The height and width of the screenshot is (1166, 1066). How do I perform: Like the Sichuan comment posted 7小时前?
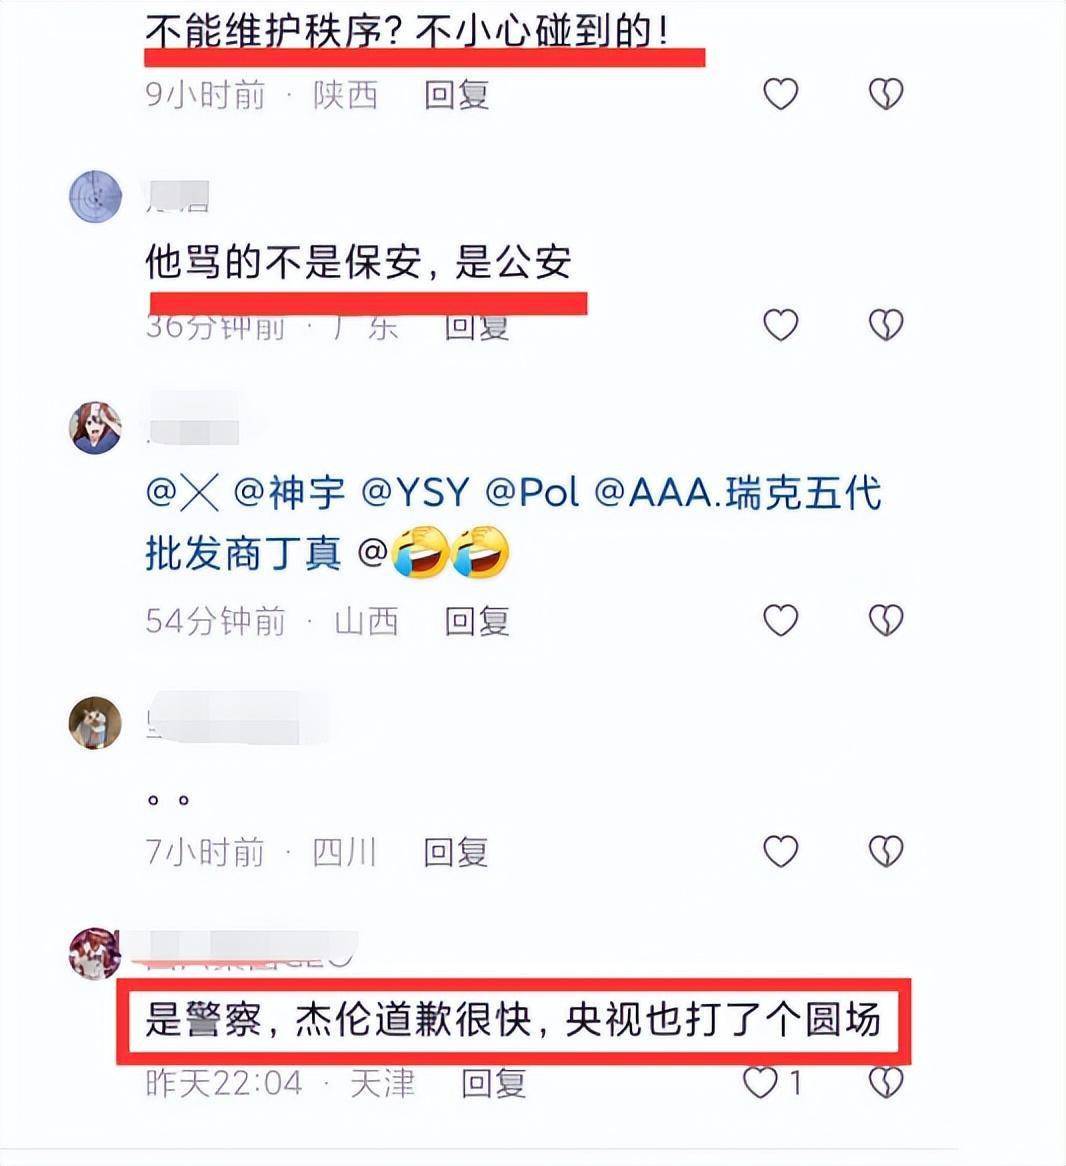[x=781, y=851]
